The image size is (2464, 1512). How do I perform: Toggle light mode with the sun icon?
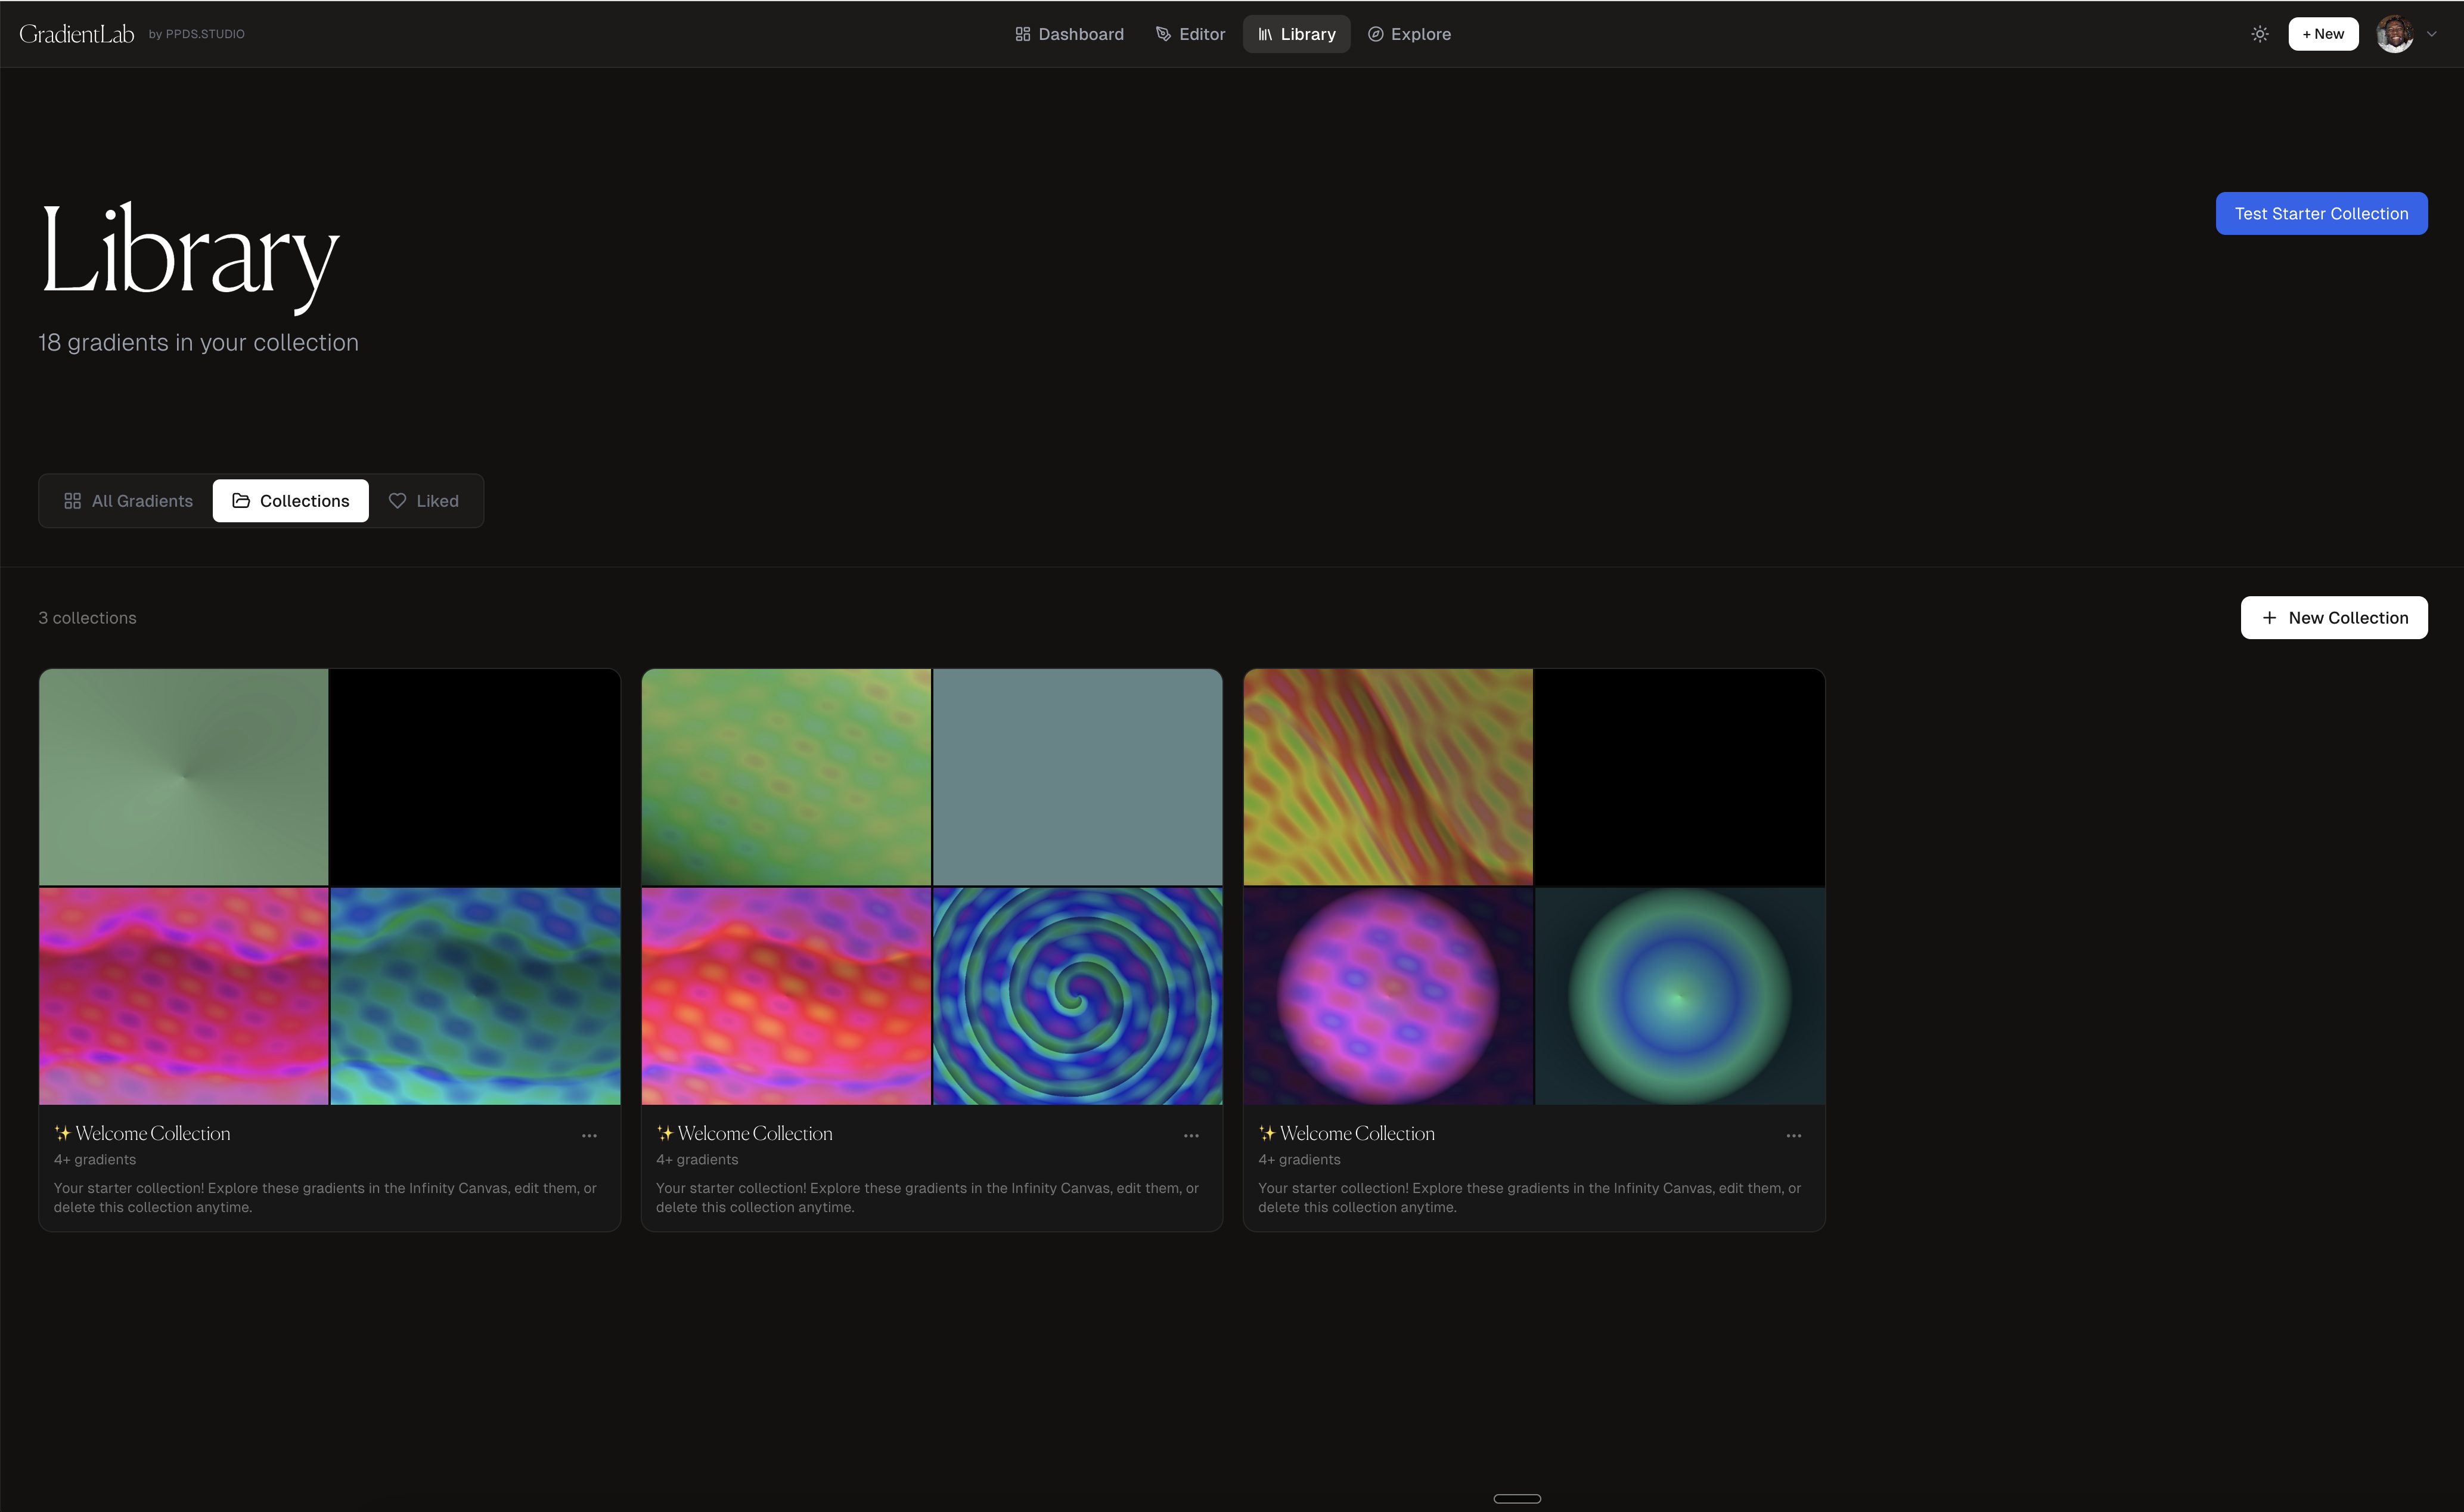pos(2260,33)
